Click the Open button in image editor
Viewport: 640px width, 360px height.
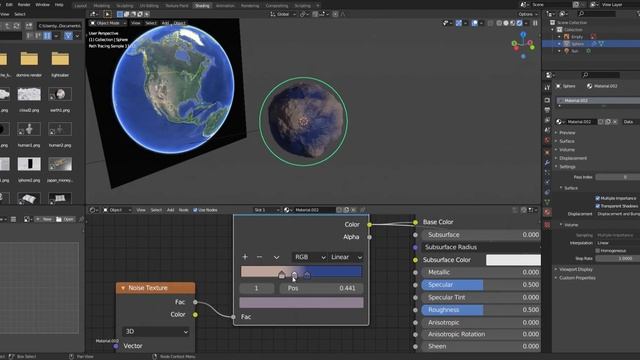click(65, 219)
